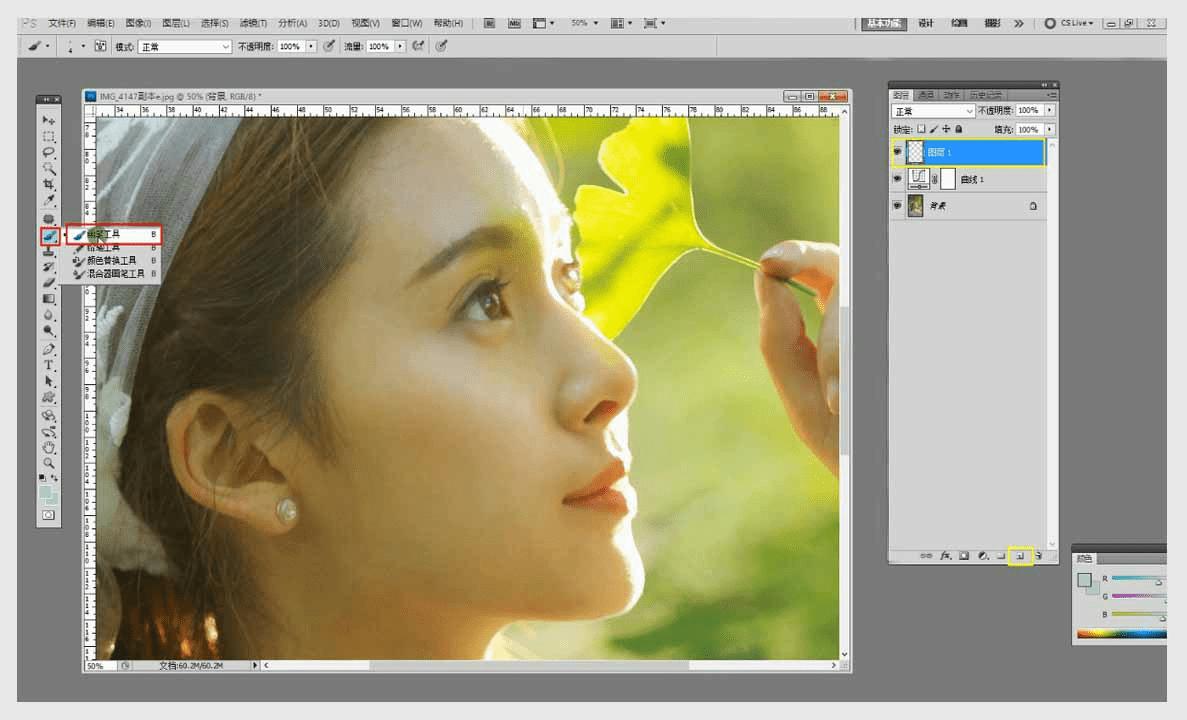Open the brush 模式 blend mode dropdown
The width and height of the screenshot is (1187, 720).
pos(185,46)
